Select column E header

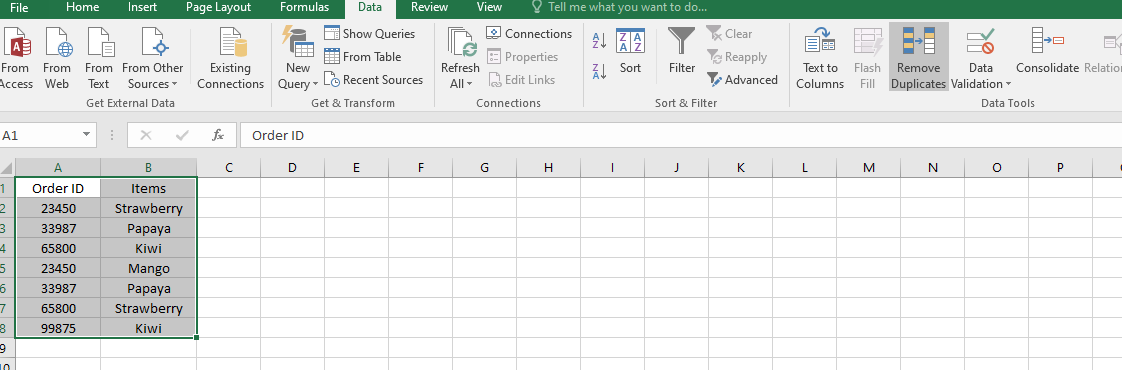356,168
